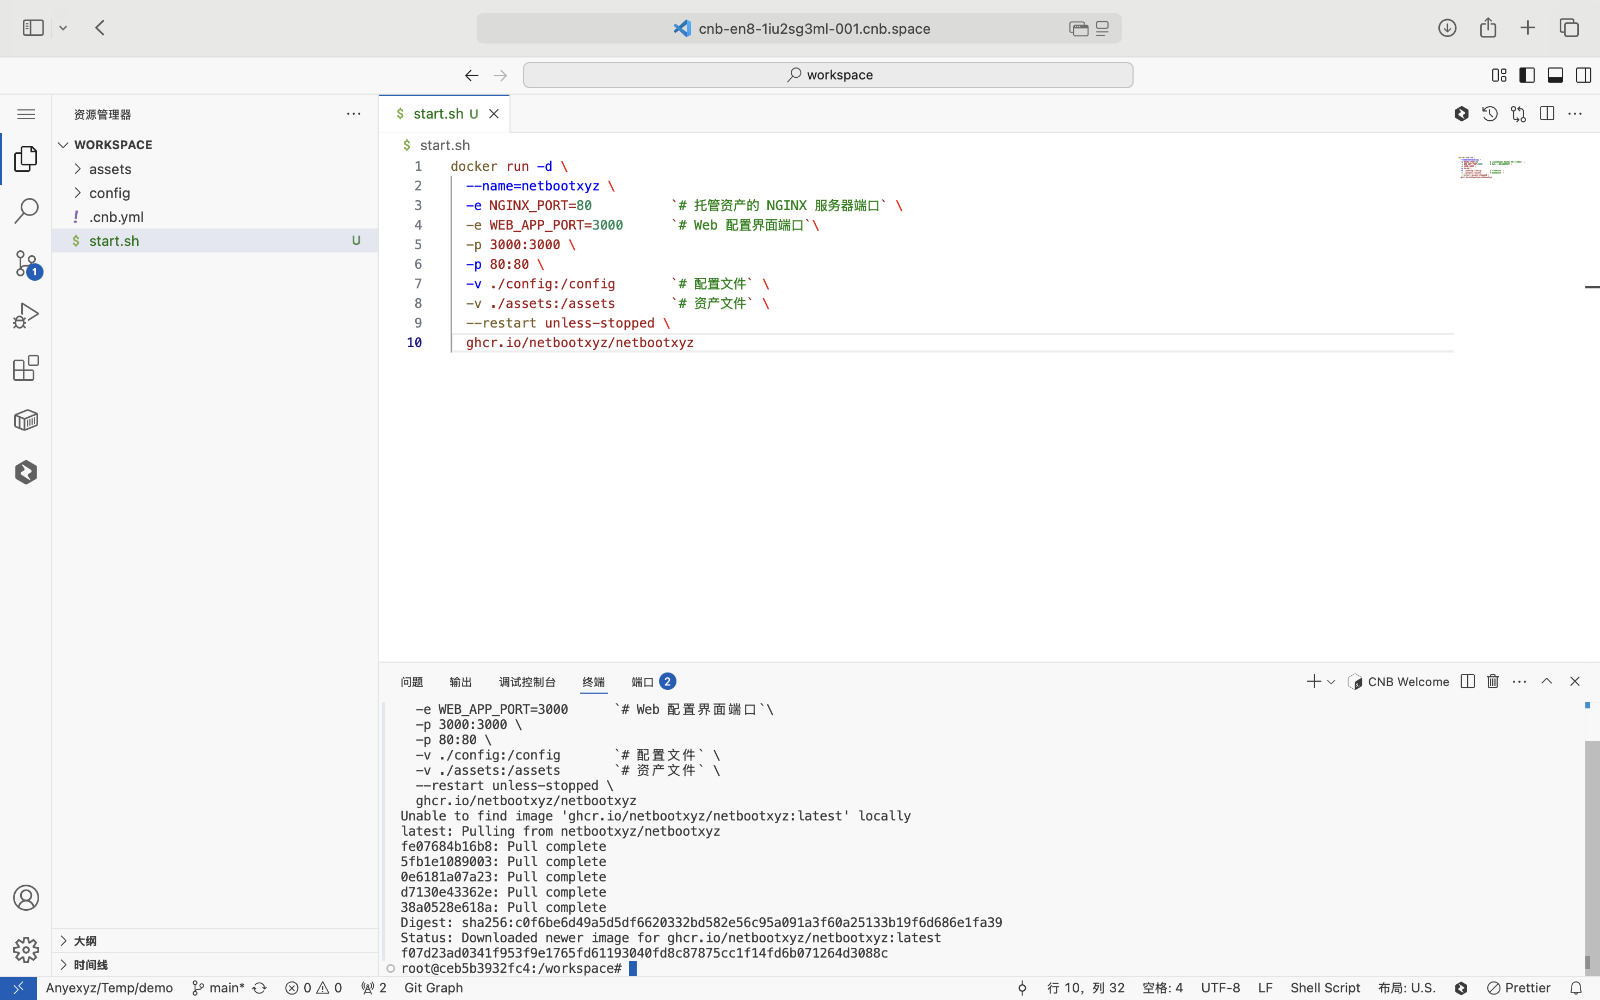Open the new terminal launch profile dropdown
The height and width of the screenshot is (1000, 1600).
click(1331, 682)
